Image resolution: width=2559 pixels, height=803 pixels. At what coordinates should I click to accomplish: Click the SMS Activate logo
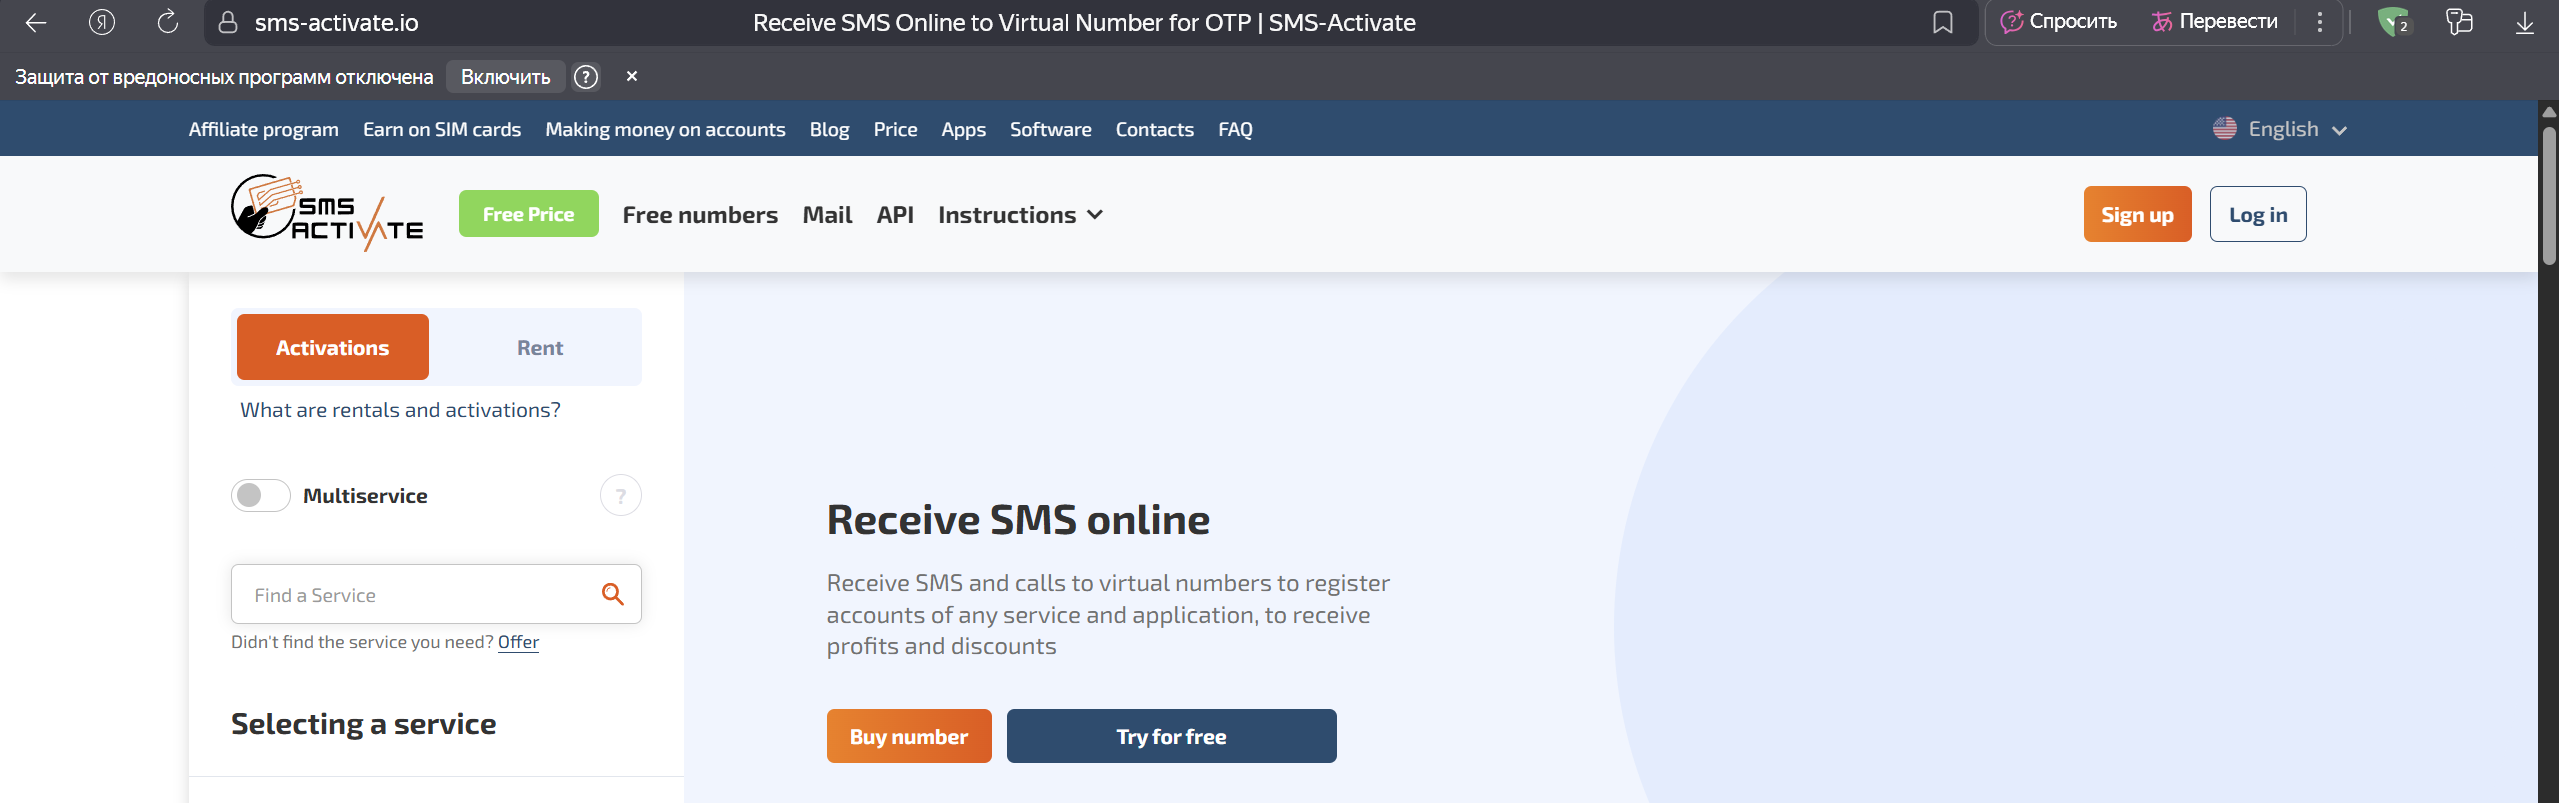click(x=327, y=213)
